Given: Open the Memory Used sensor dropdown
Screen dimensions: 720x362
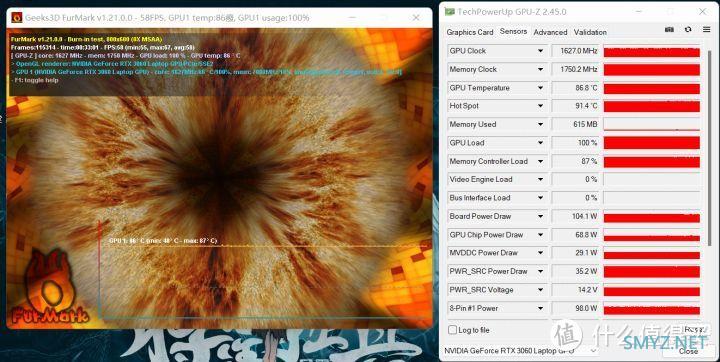Looking at the screenshot, I should (540, 124).
